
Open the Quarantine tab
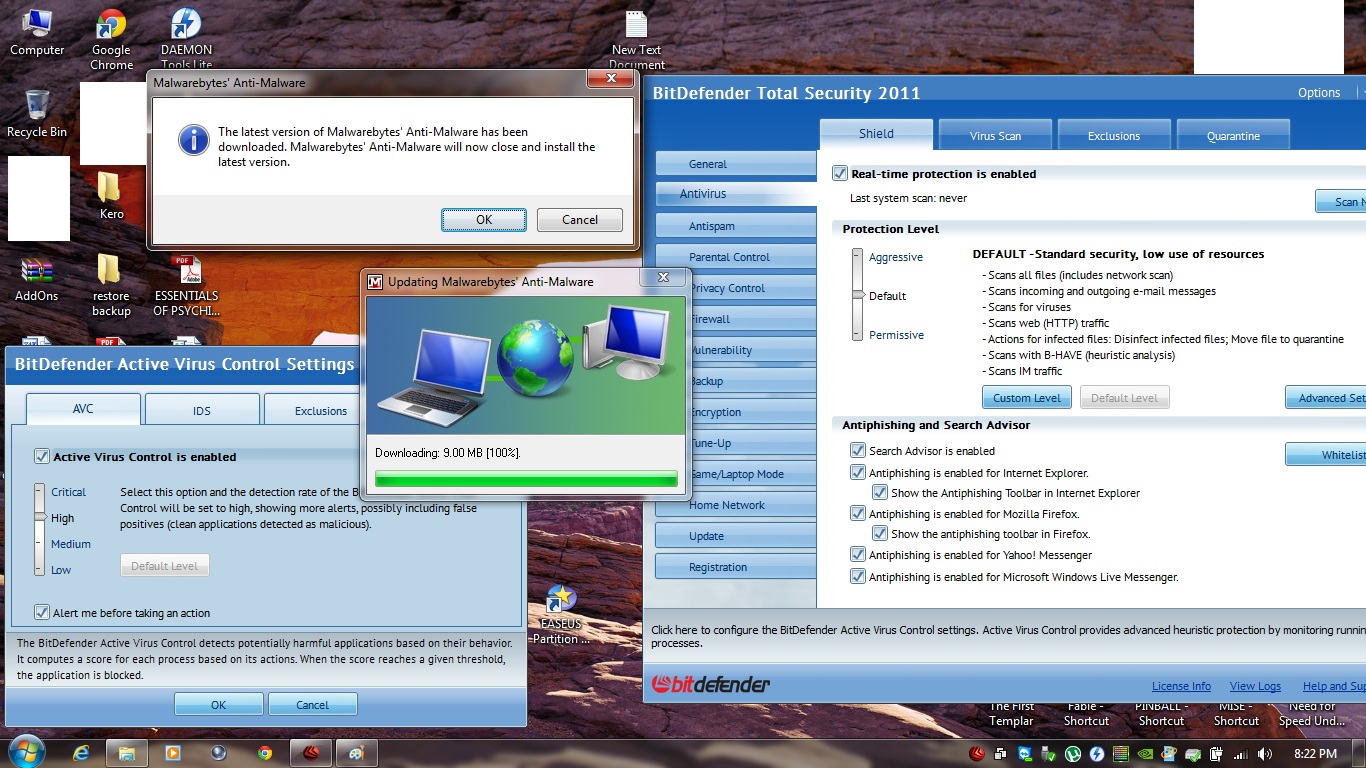click(x=1233, y=135)
